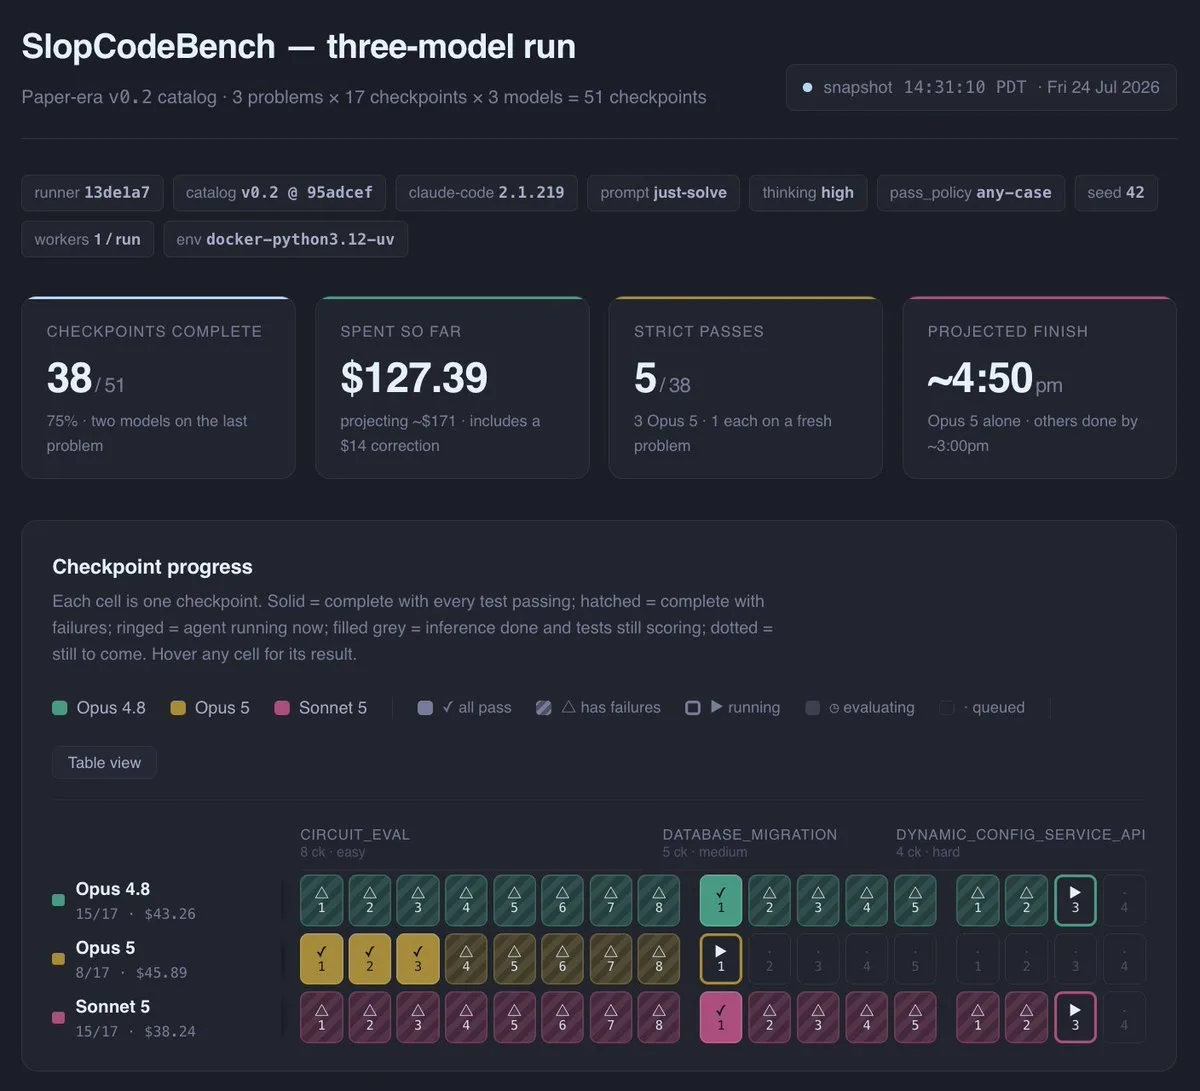This screenshot has height=1091, width=1200.
Task: Toggle Sonnet 5 legend filter
Action: coord(321,708)
